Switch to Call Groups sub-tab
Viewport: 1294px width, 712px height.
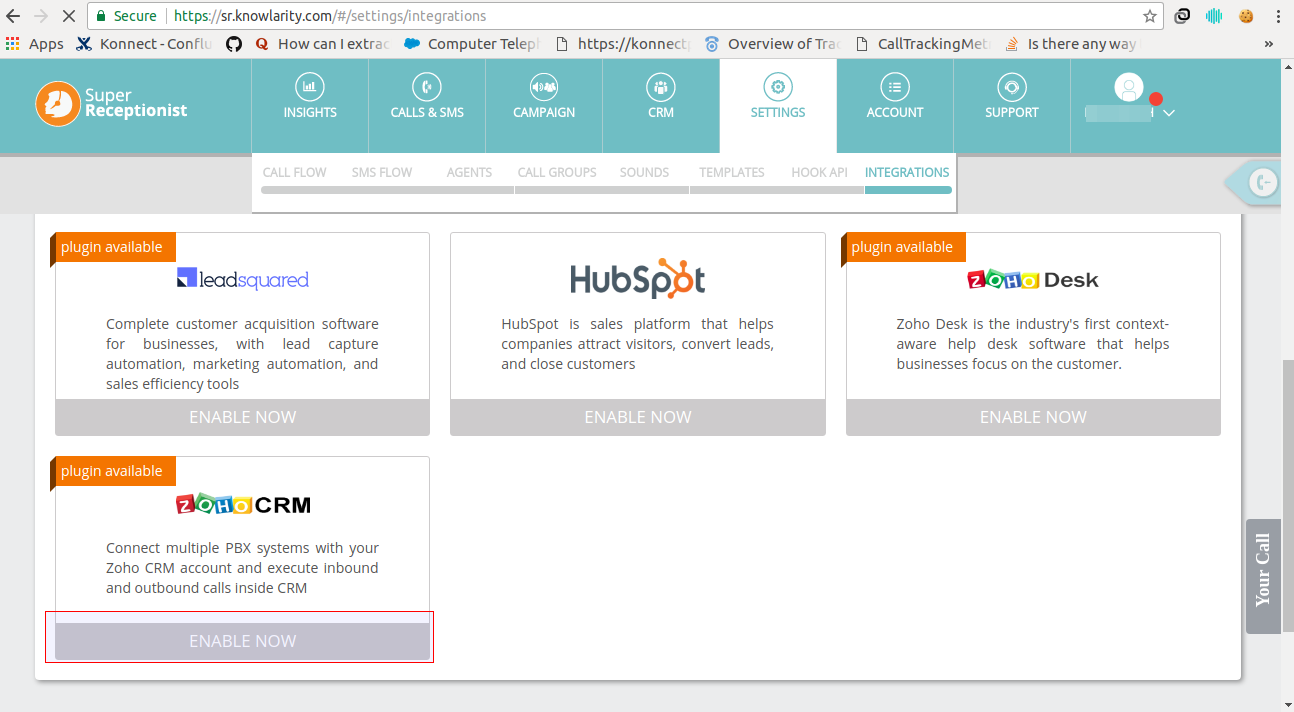pyautogui.click(x=557, y=172)
